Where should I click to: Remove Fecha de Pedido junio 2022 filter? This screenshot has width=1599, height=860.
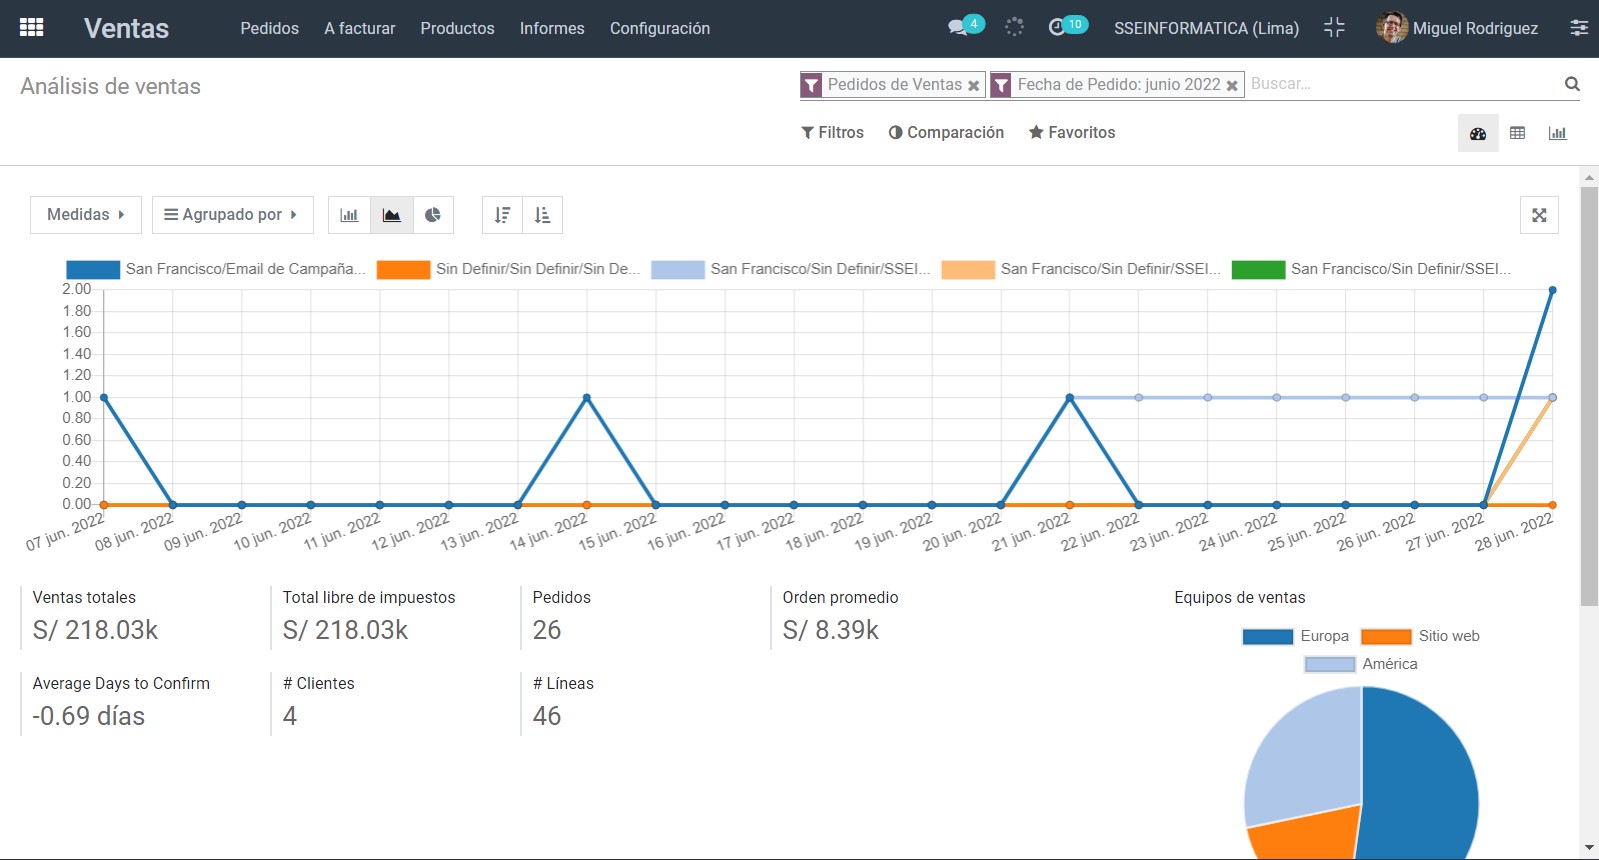click(x=1232, y=86)
